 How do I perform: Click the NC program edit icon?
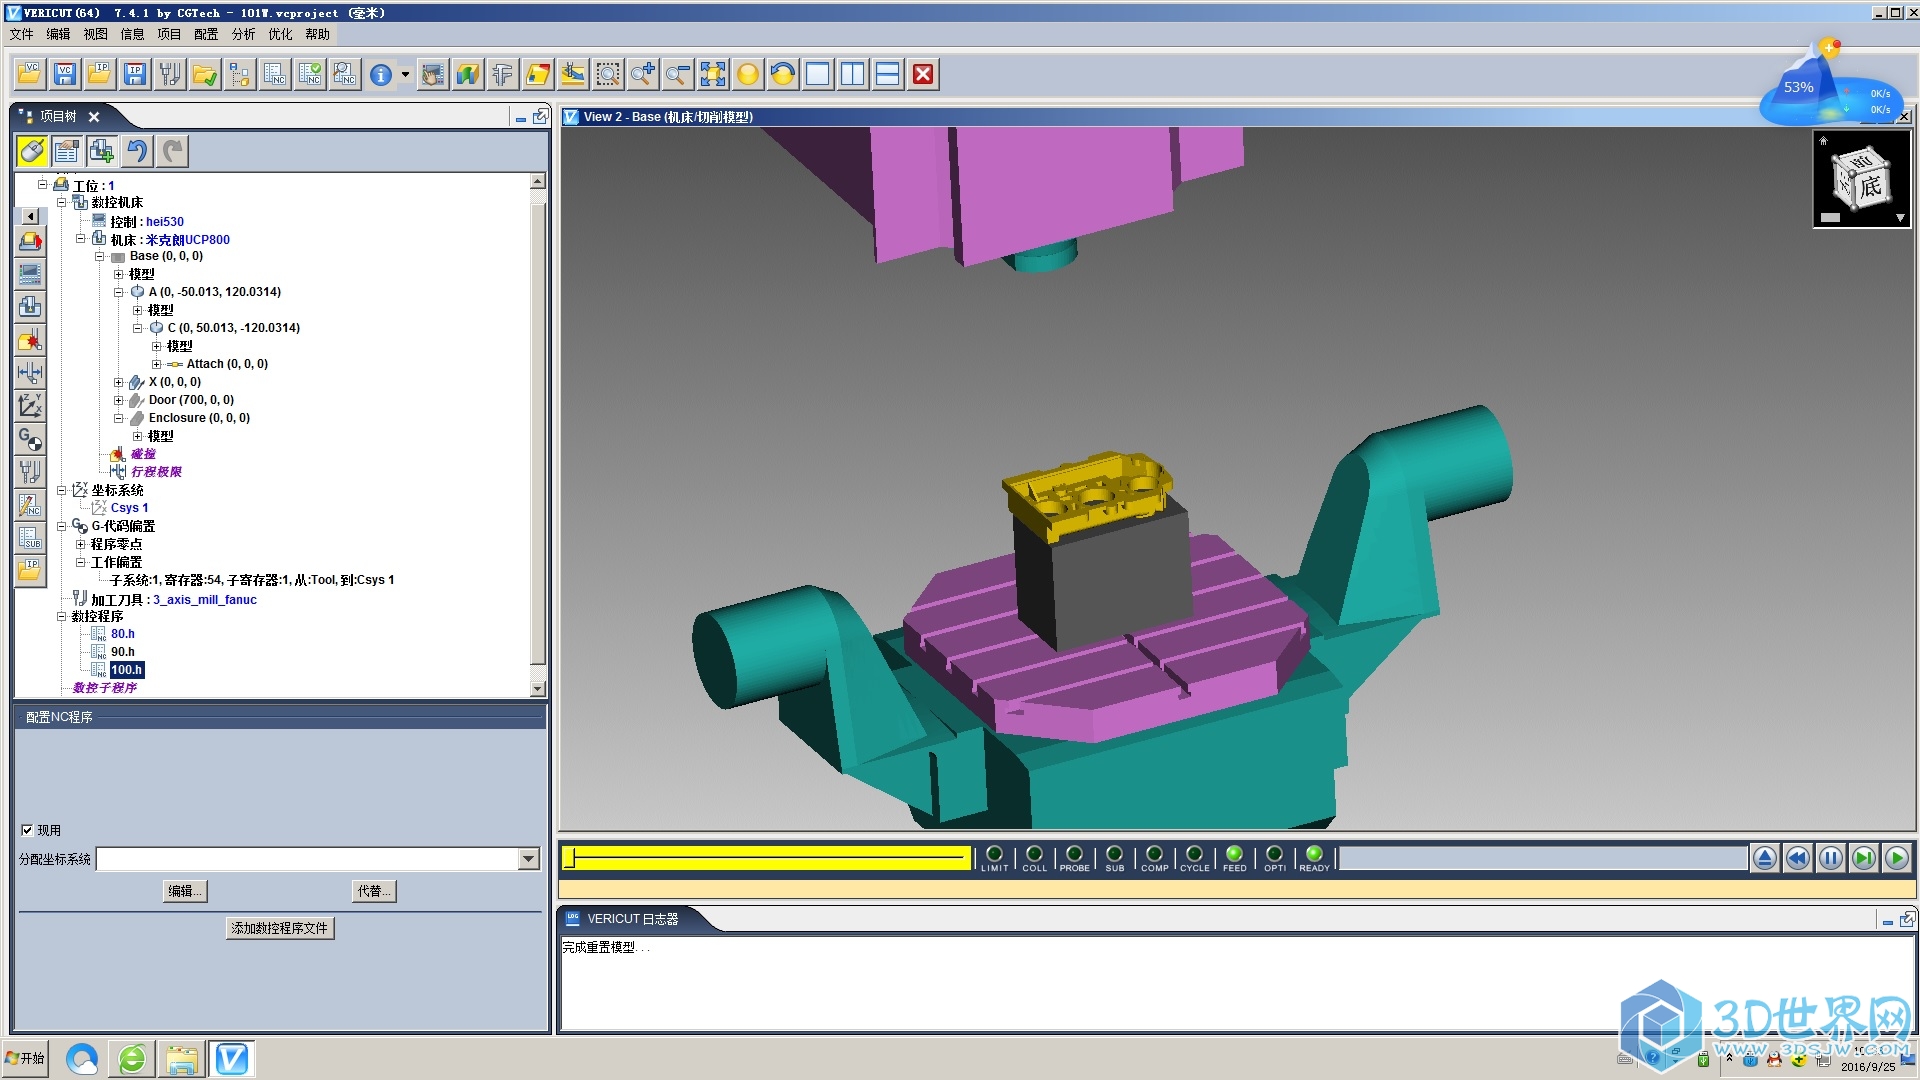point(274,74)
